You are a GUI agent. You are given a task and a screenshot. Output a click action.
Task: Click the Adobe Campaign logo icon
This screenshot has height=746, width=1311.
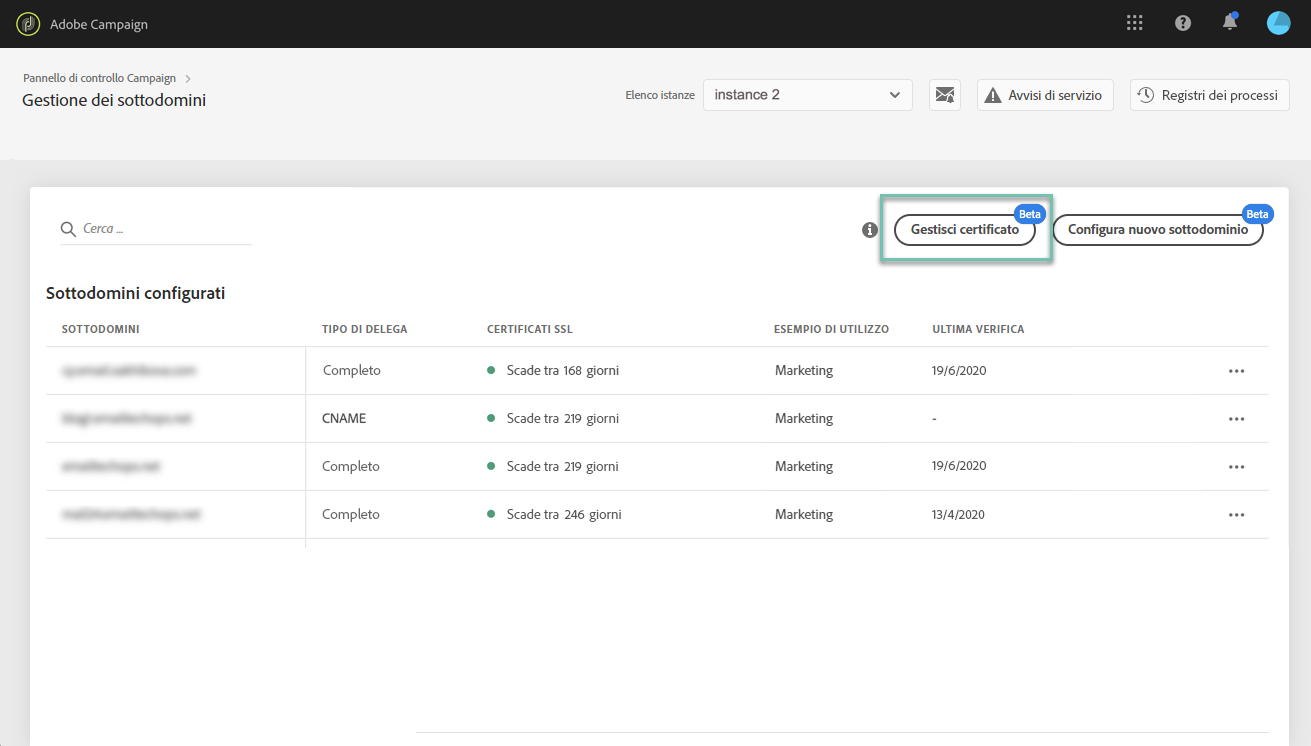pos(28,24)
